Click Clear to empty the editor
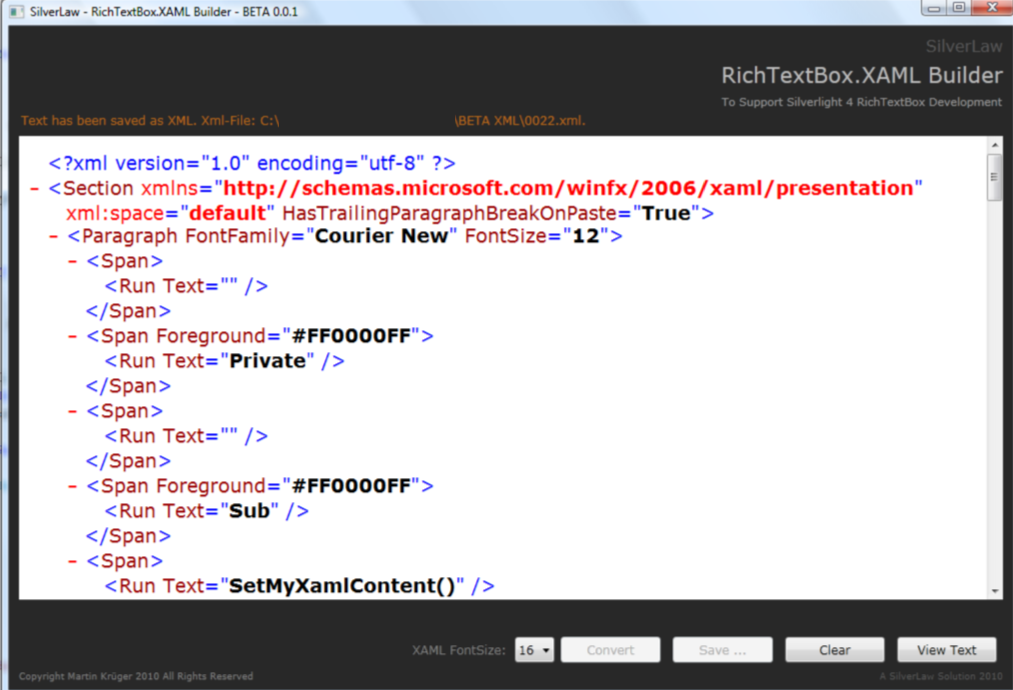Viewport: 1013px width, 690px height. pos(834,649)
